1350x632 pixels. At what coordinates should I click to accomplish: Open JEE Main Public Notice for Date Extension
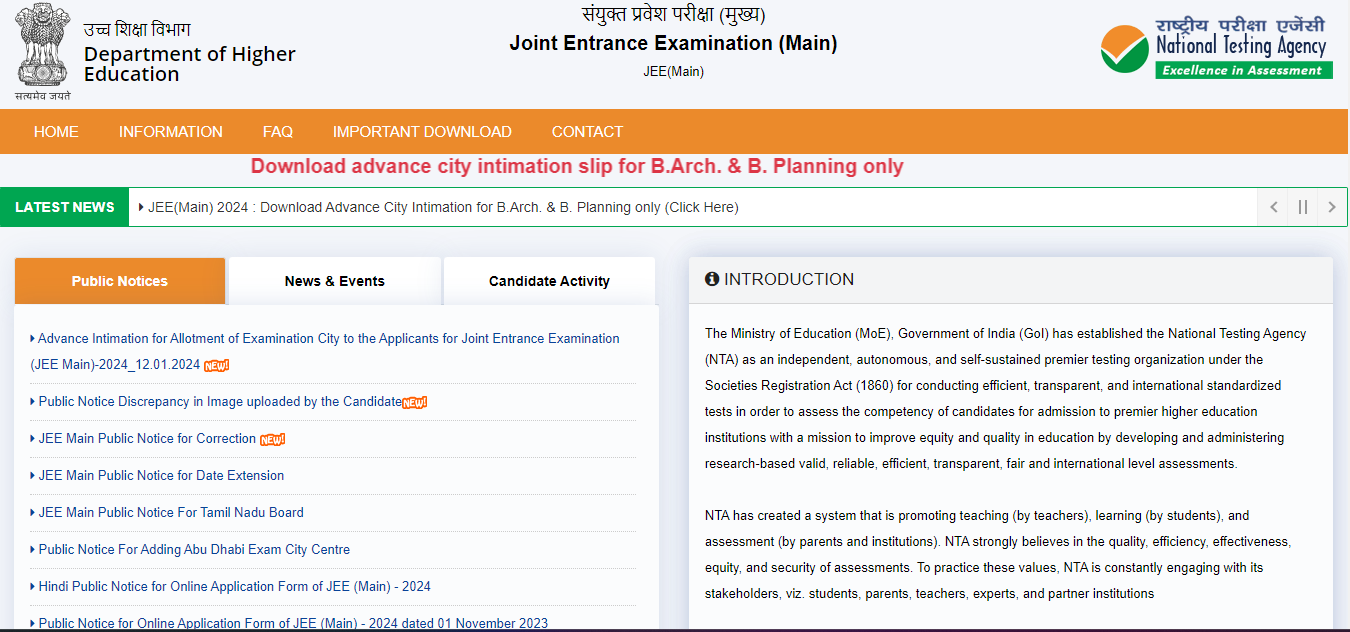point(161,476)
